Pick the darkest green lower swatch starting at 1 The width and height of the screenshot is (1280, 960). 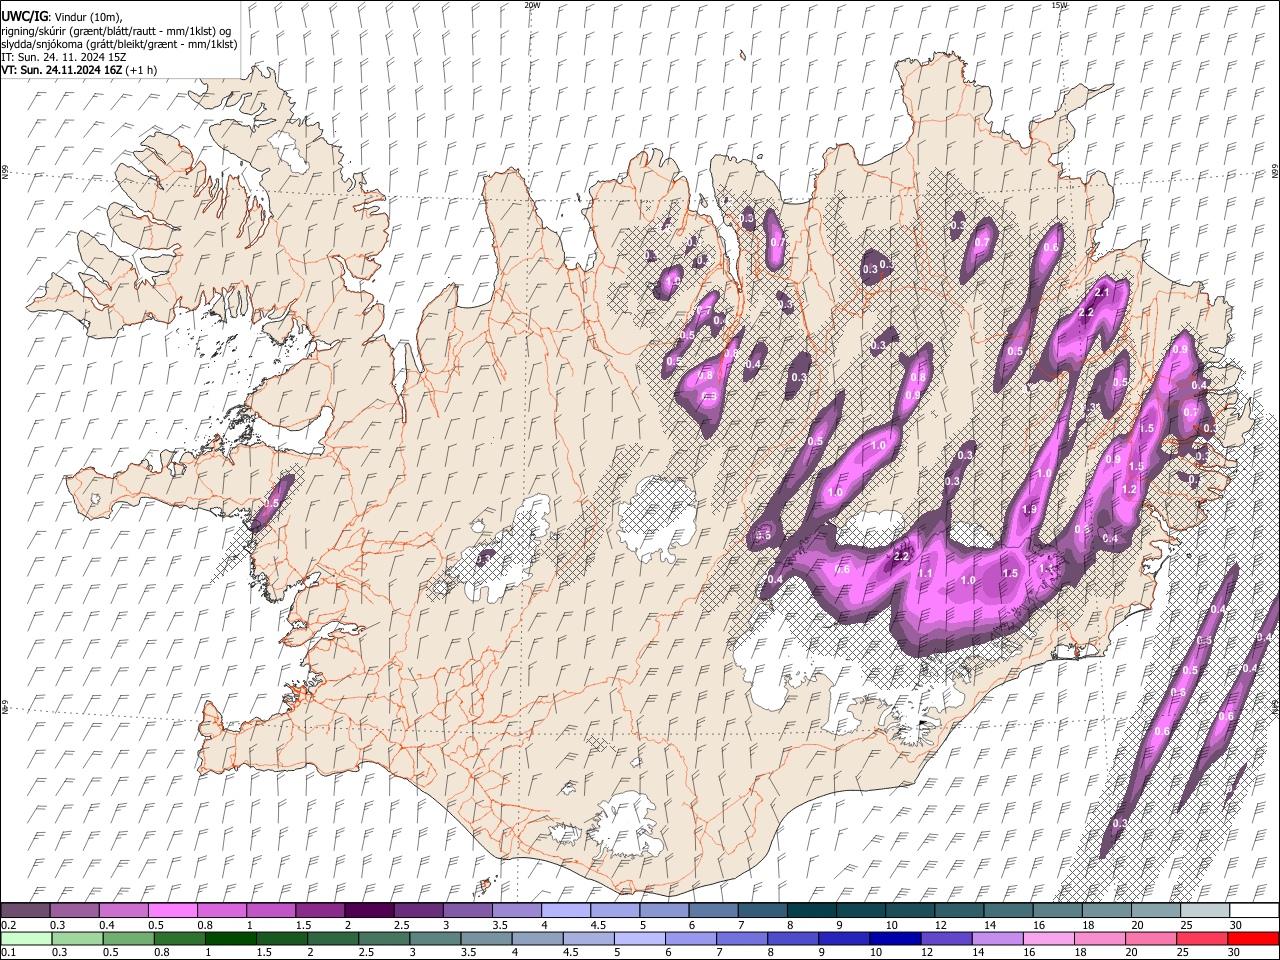tap(230, 938)
